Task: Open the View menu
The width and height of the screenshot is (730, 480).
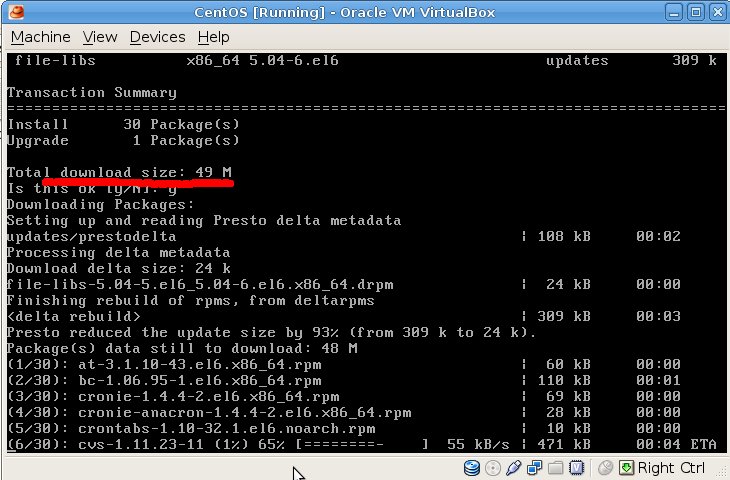Action: (100, 37)
